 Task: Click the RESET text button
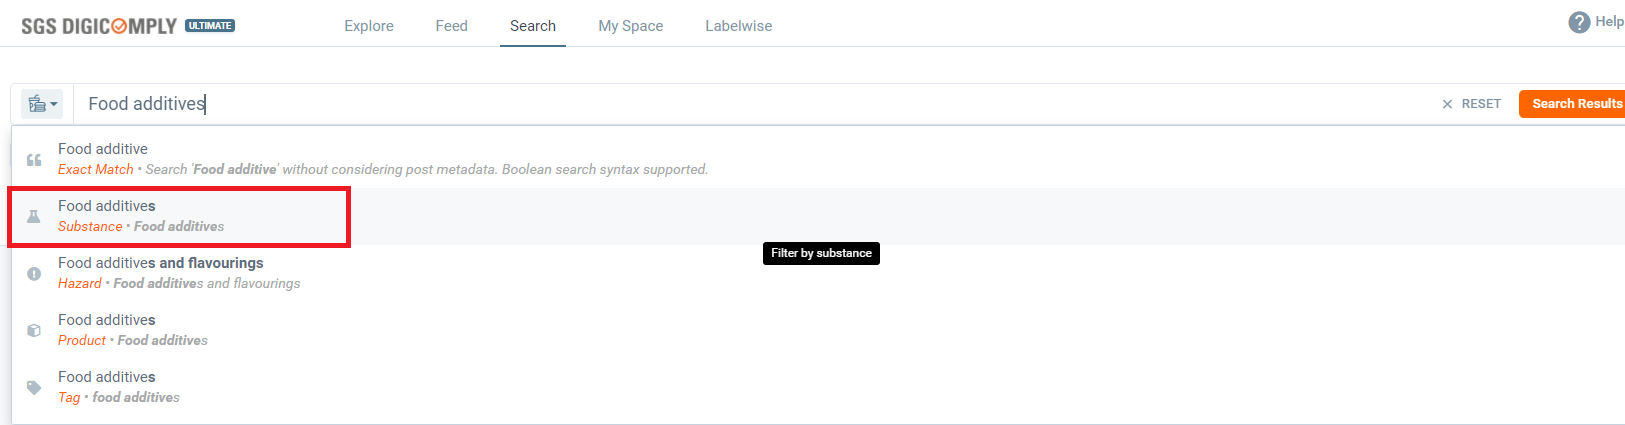coord(1481,104)
